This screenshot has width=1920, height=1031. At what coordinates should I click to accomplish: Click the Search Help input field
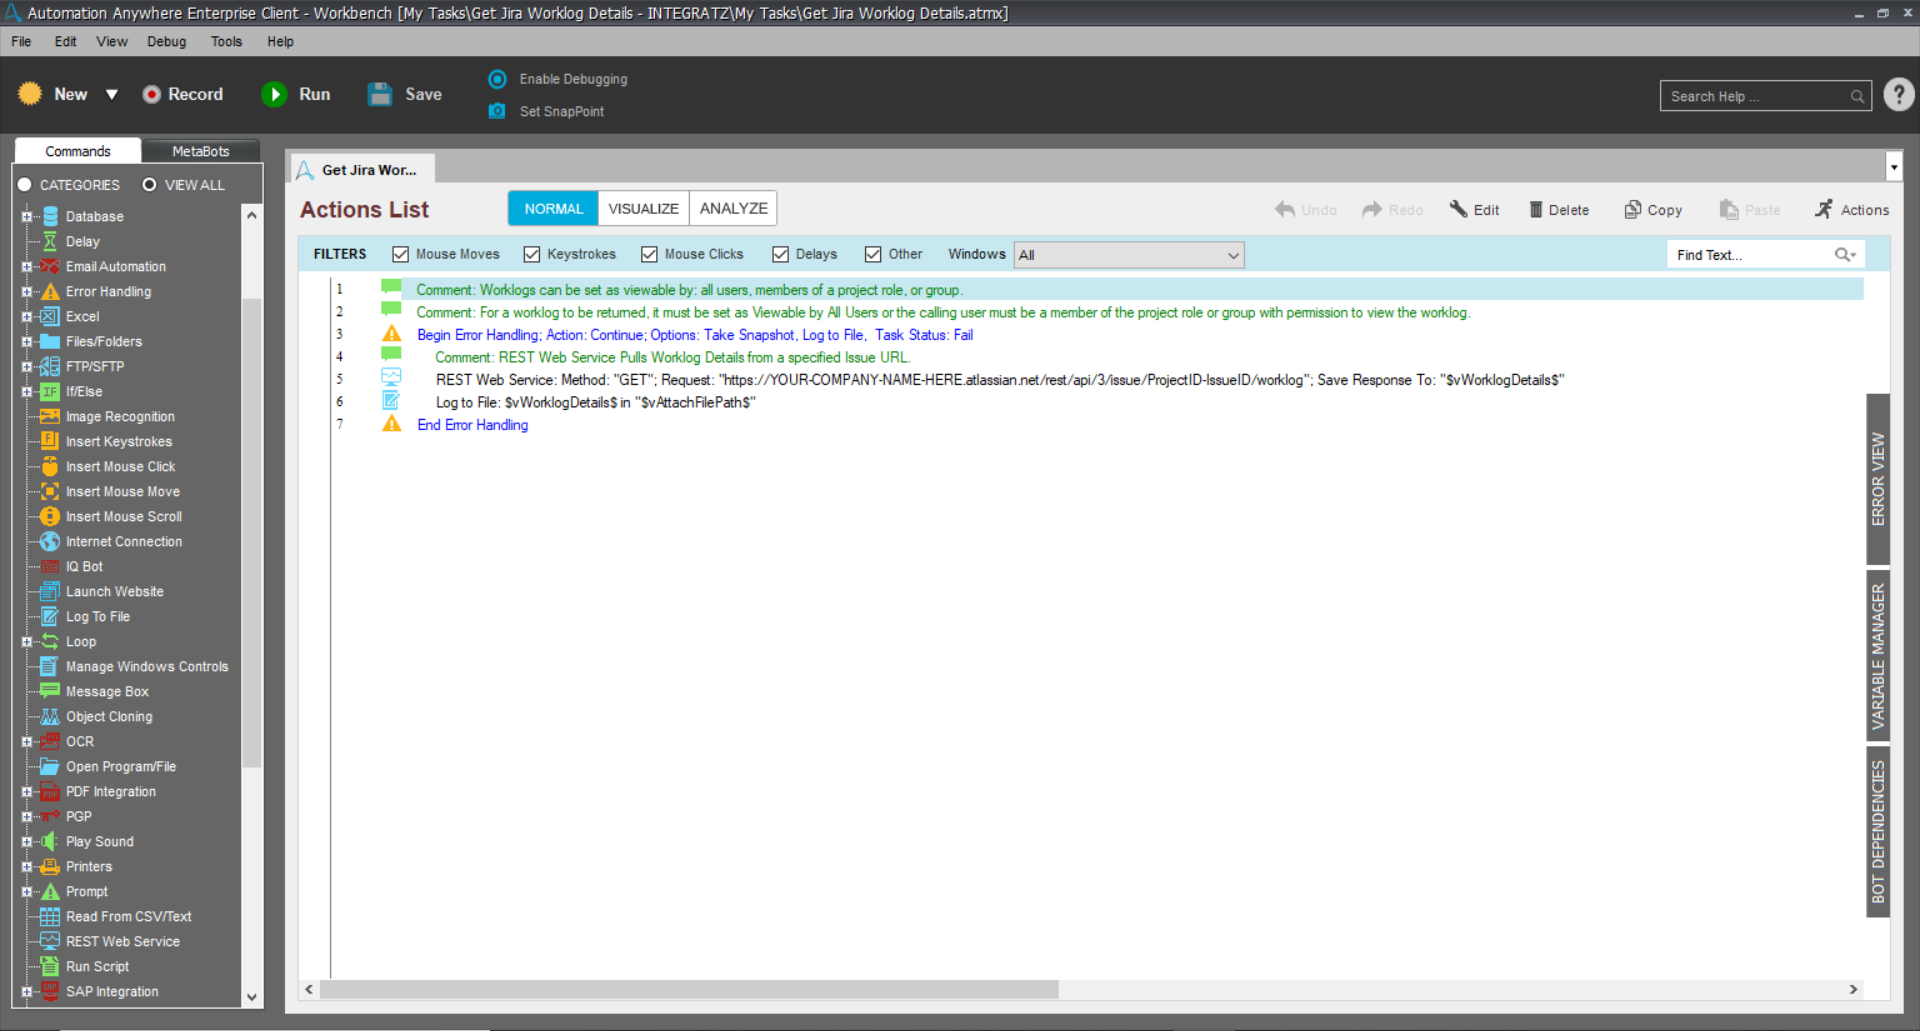click(1765, 96)
